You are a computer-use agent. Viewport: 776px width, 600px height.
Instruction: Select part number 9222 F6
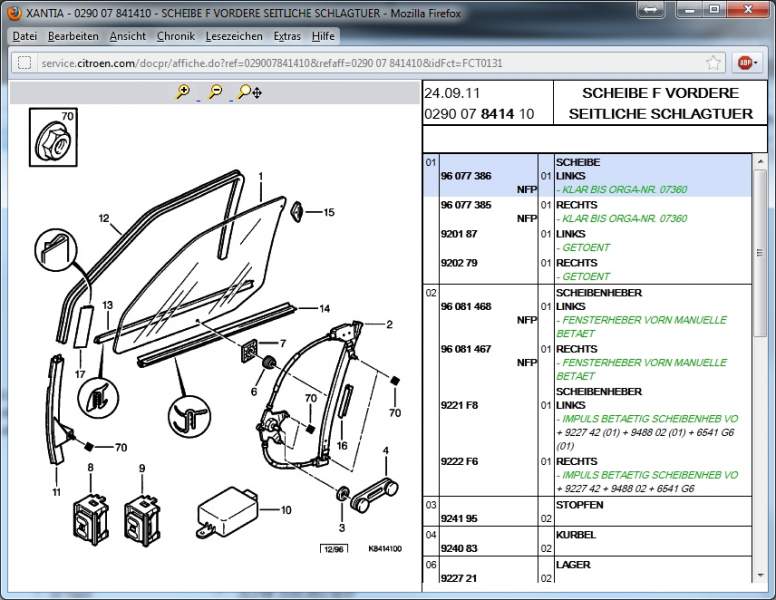coord(459,461)
